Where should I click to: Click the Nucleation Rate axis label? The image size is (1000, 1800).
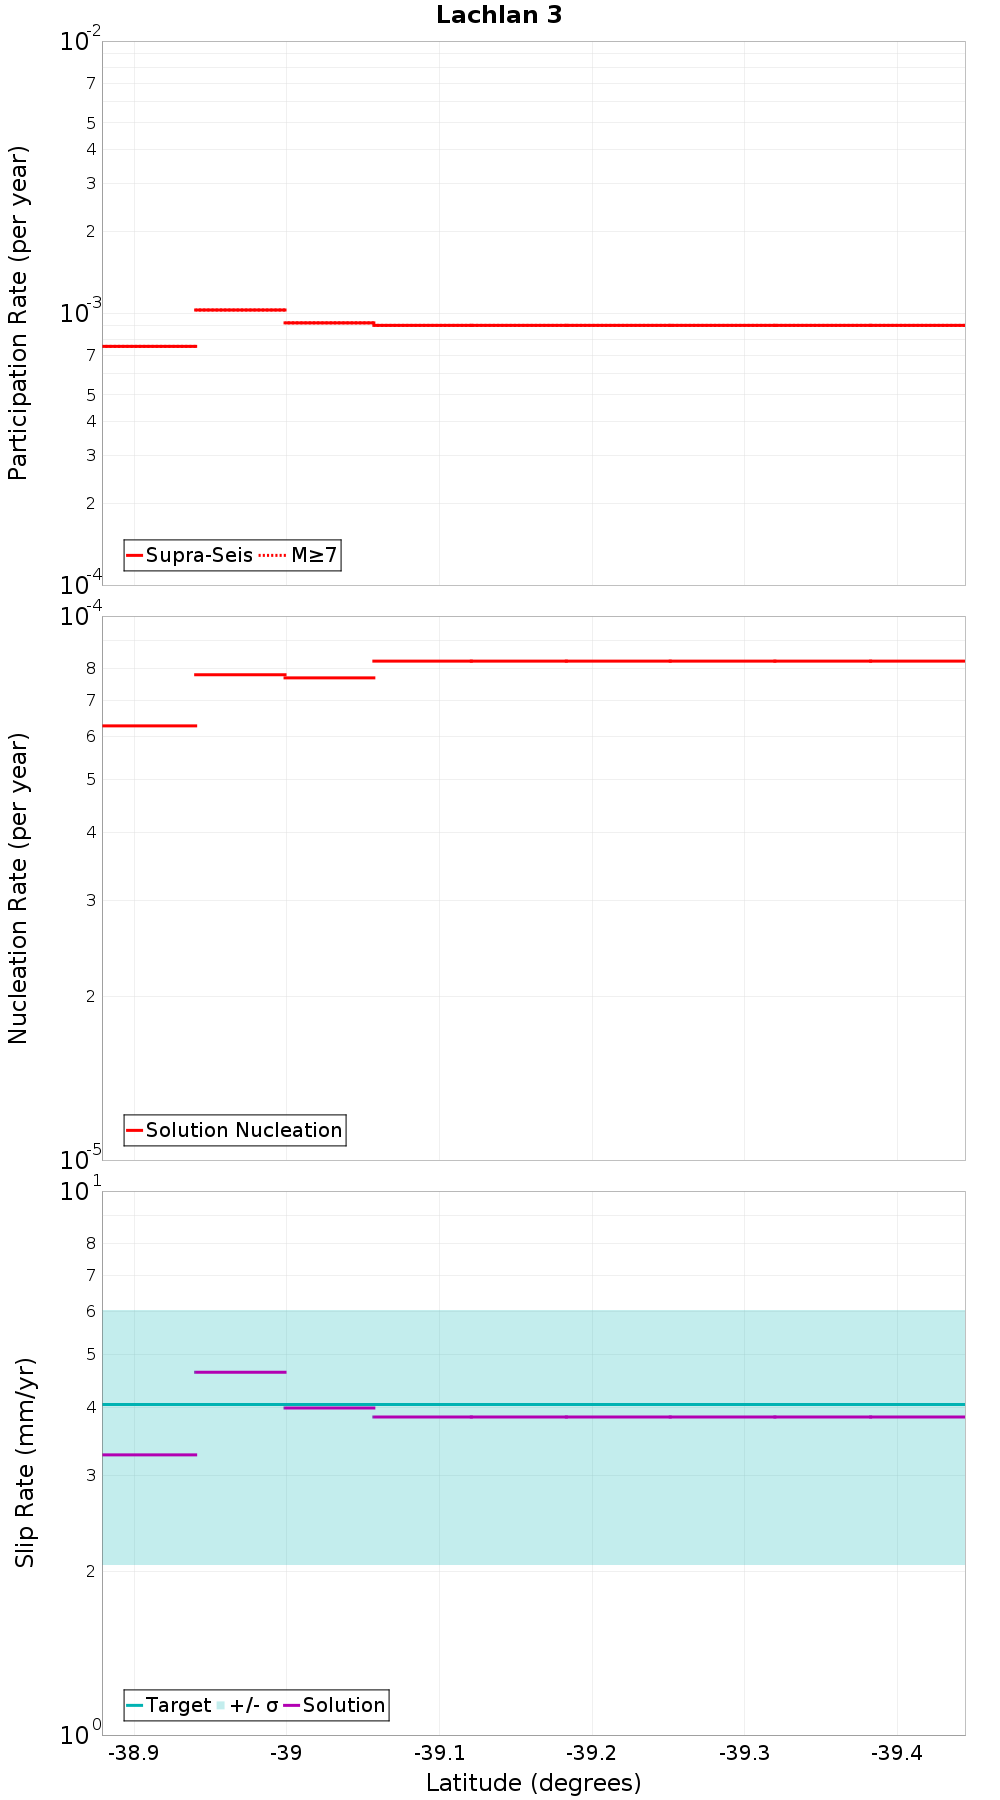click(19, 889)
